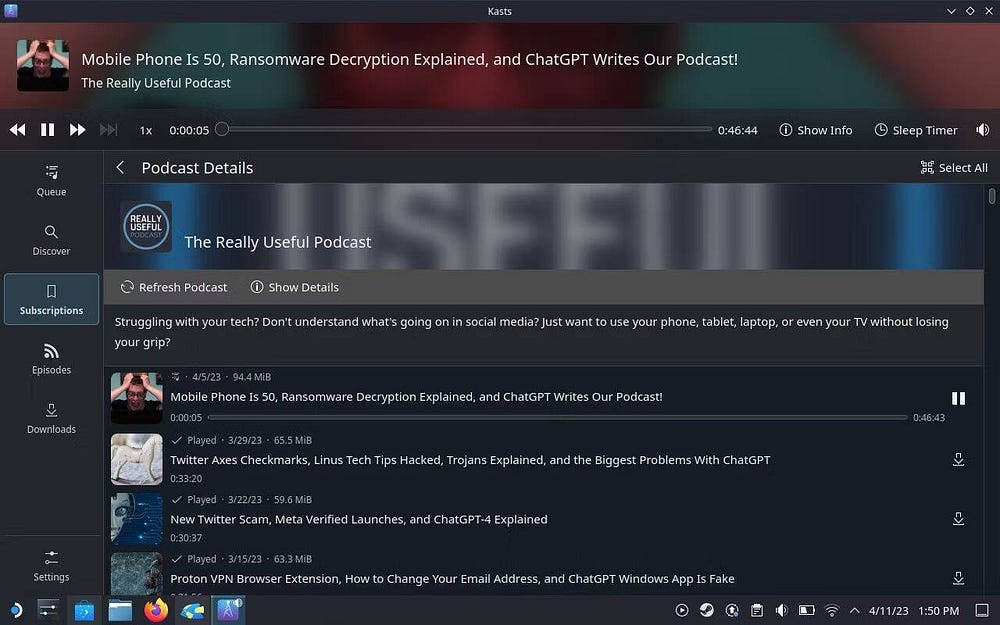Go to the Discover page
Viewport: 1000px width, 625px height.
click(51, 240)
